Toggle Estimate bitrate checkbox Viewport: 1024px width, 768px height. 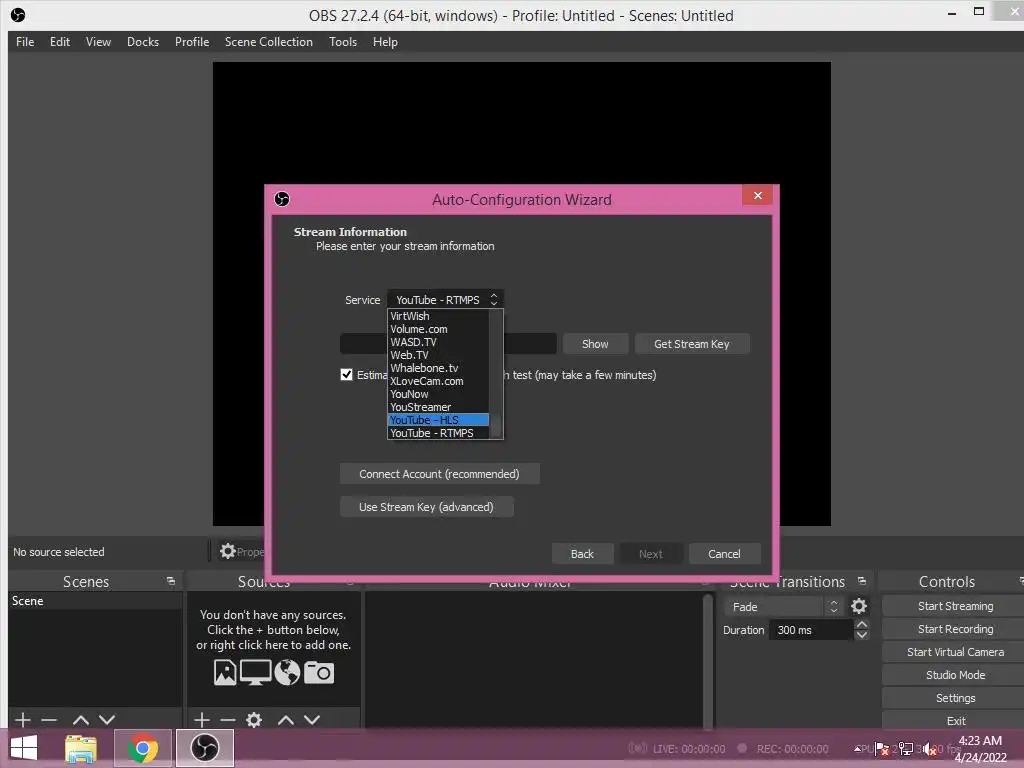tap(346, 374)
